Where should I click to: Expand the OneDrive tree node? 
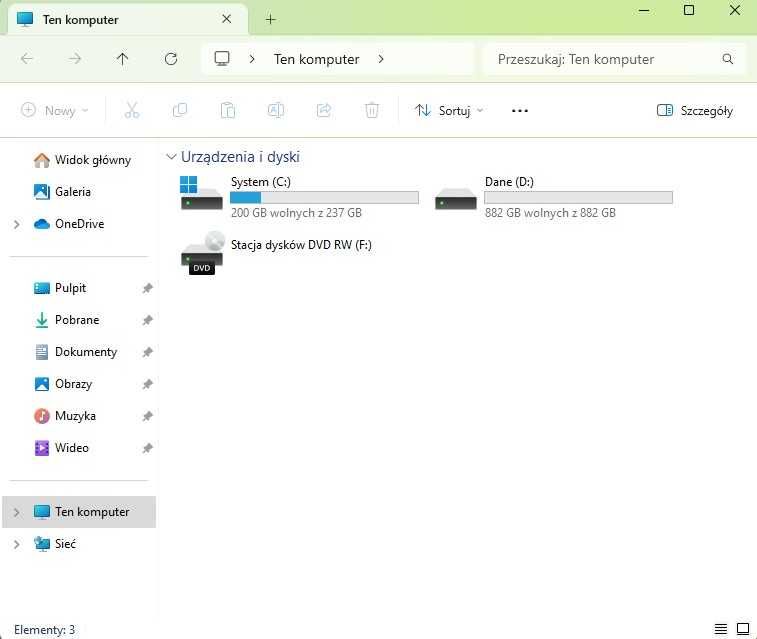16,224
